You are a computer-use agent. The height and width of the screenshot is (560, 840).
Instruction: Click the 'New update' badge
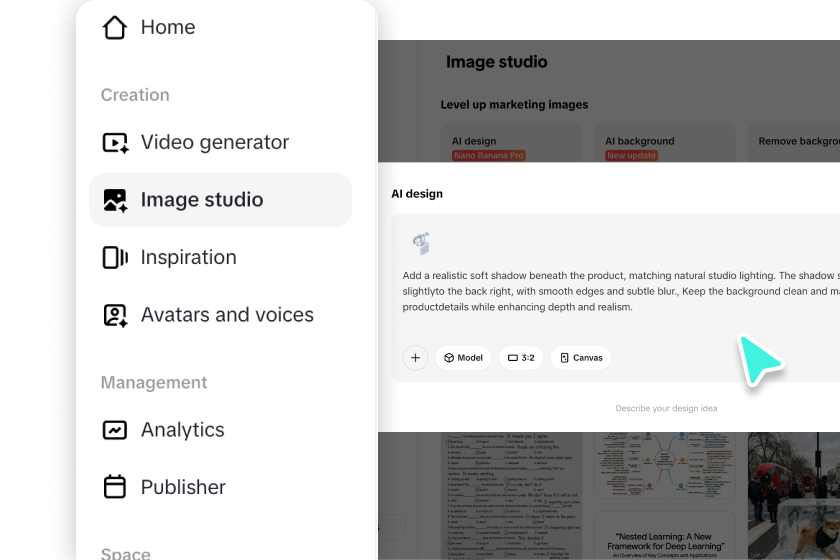632,155
